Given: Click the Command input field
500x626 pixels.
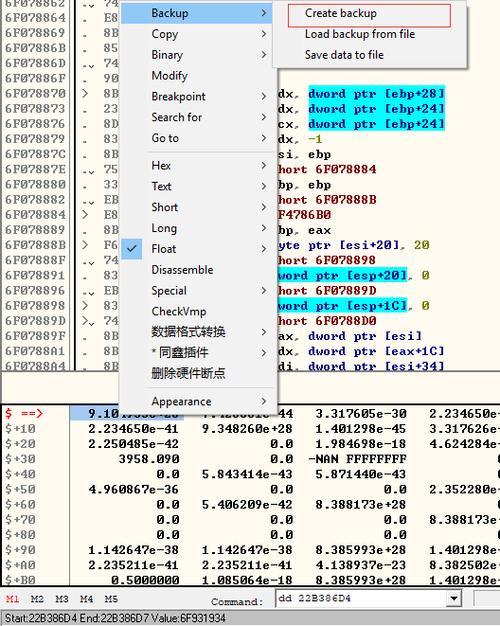Looking at the screenshot, I should pos(361,598).
